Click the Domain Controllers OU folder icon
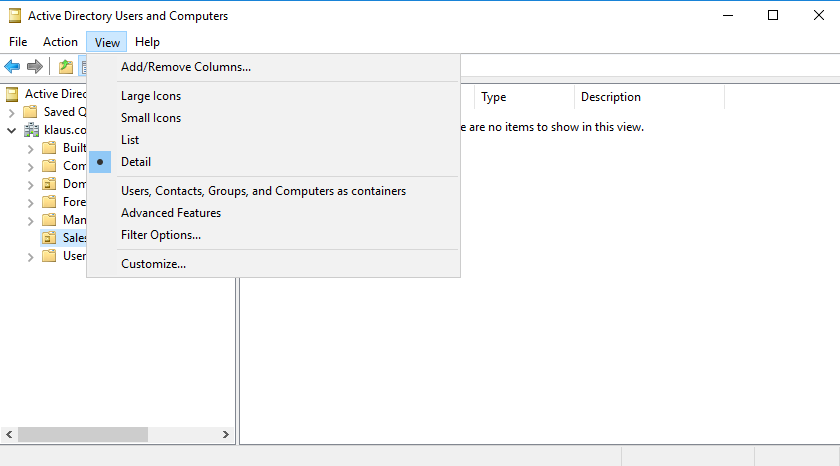 pyautogui.click(x=49, y=184)
